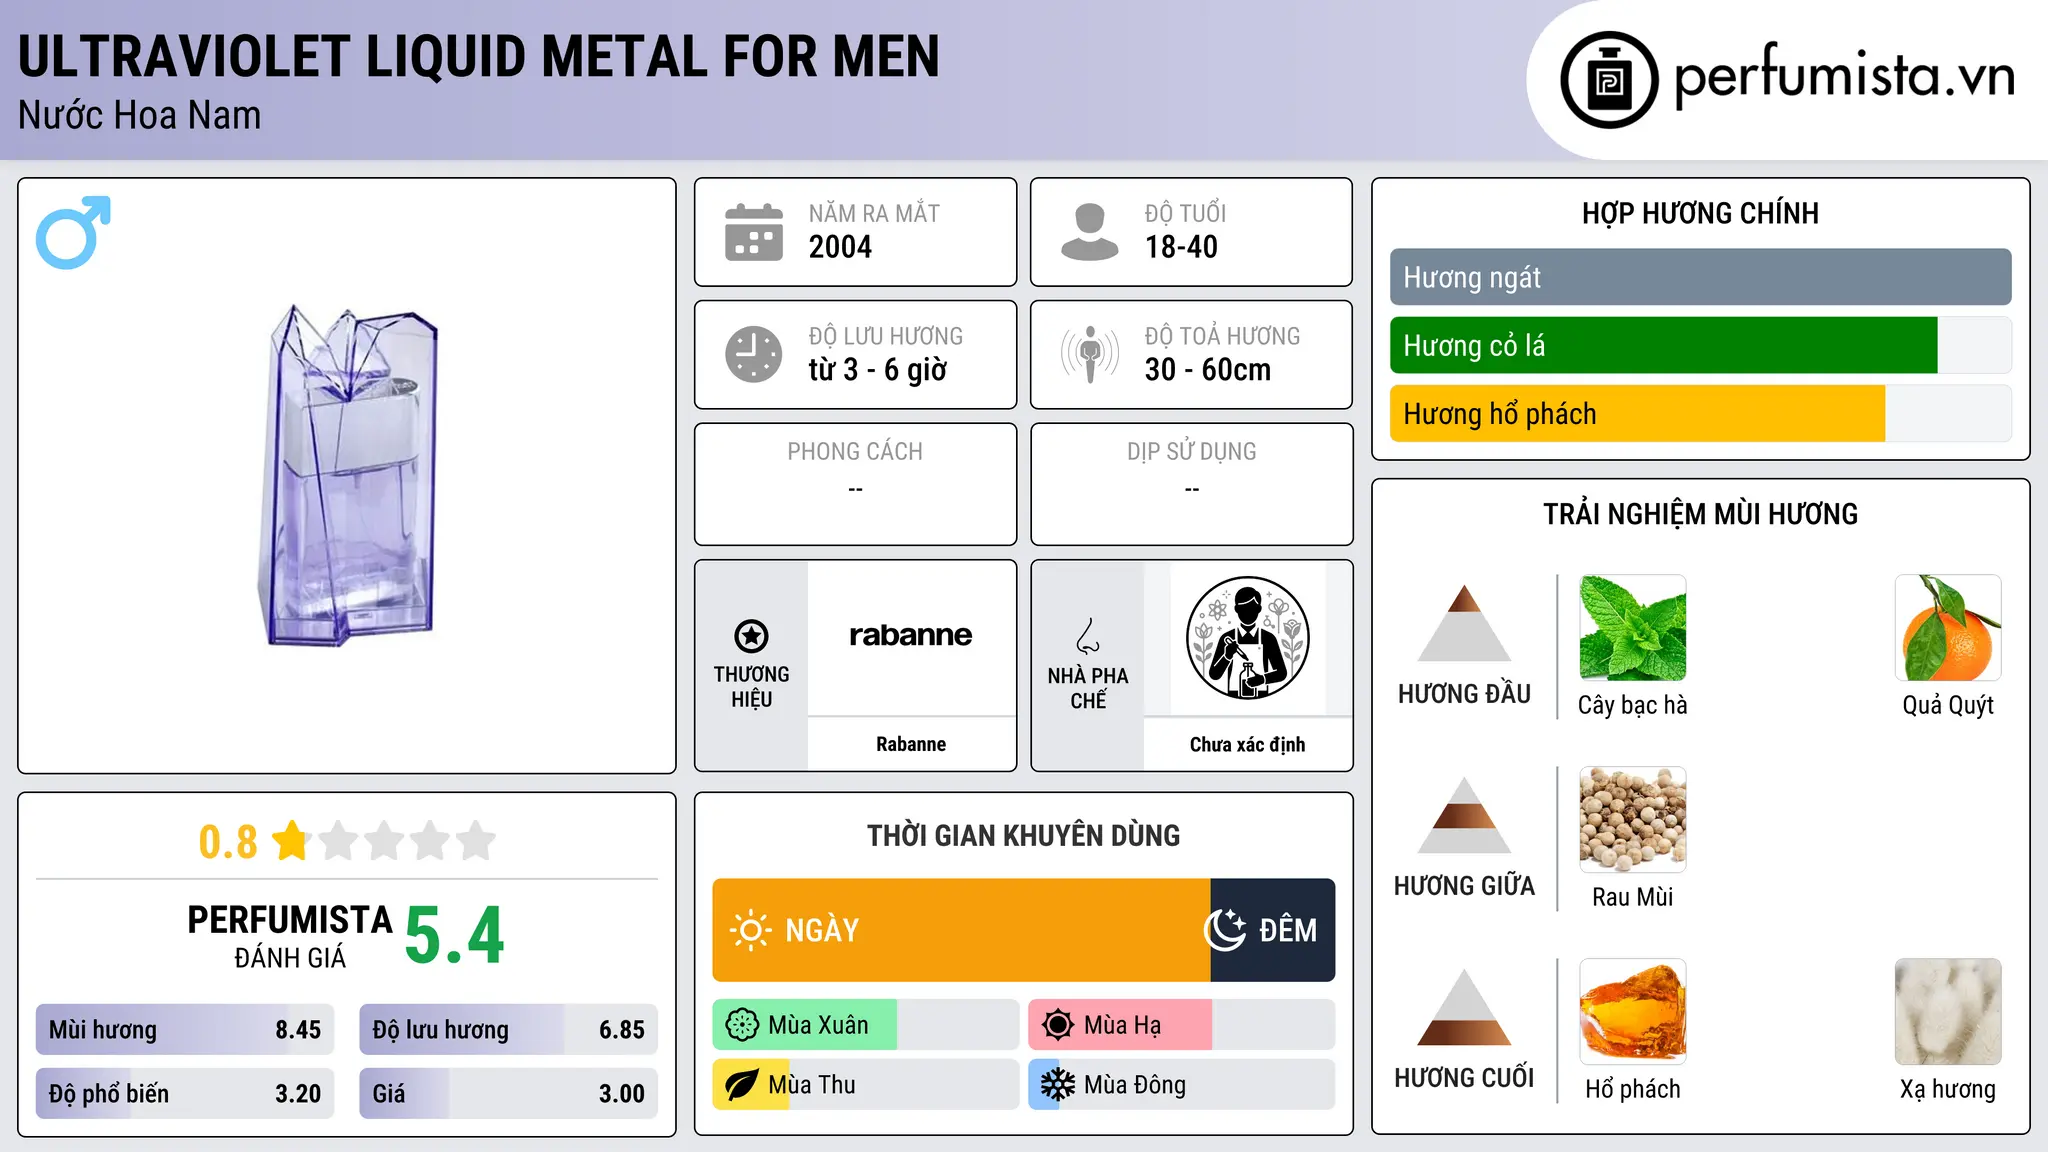Viewport: 2048px width, 1152px height.
Task: Click the sillage icon beside Độ toả hương
Action: click(1089, 354)
